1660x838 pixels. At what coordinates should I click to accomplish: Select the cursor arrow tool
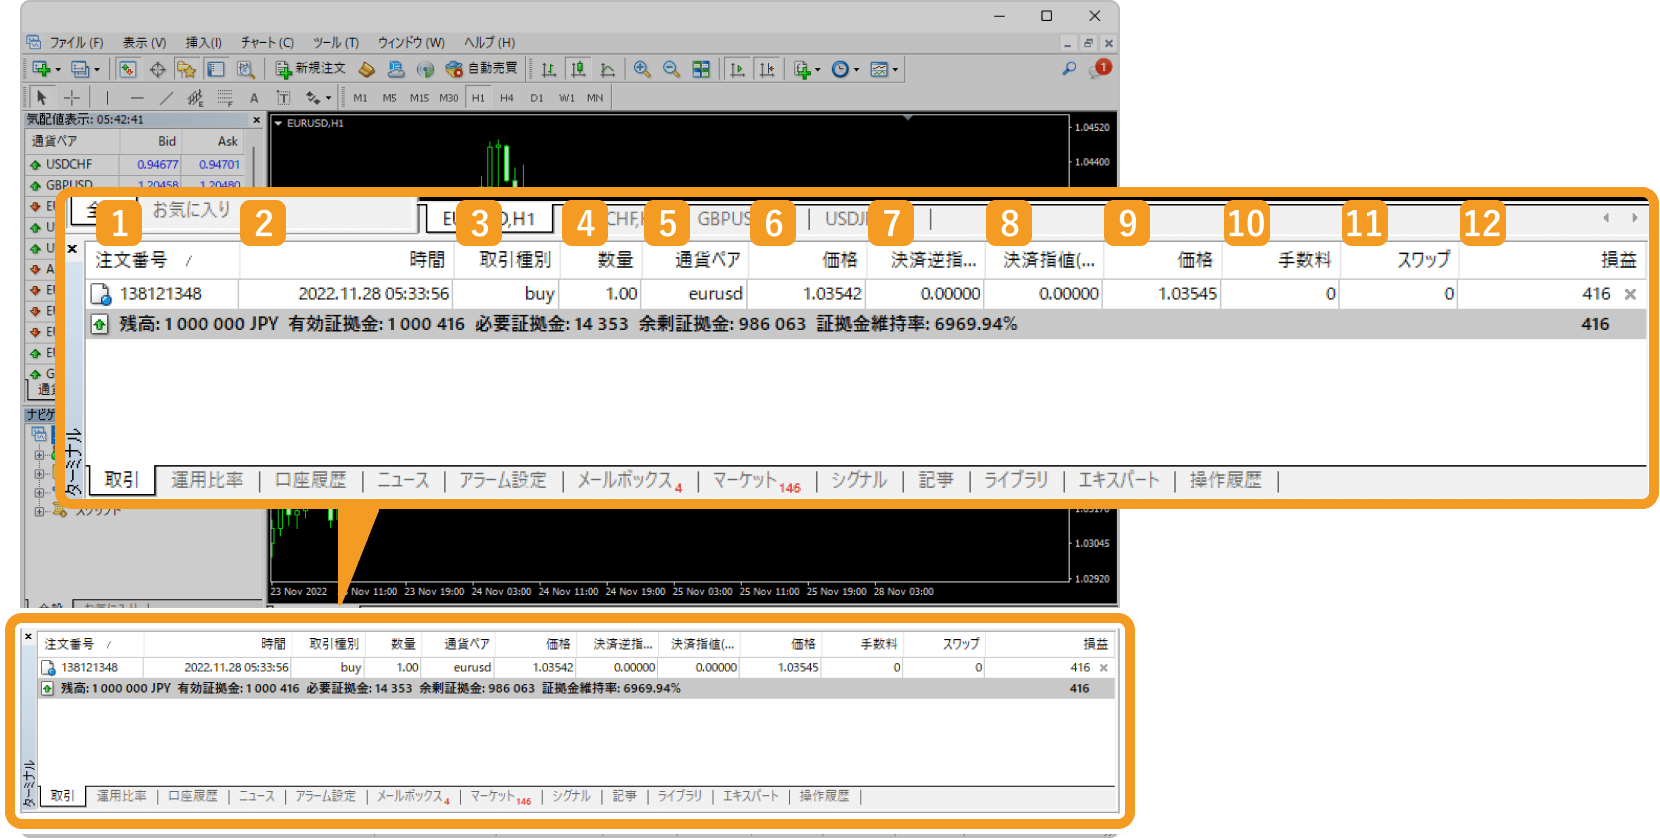(x=42, y=97)
